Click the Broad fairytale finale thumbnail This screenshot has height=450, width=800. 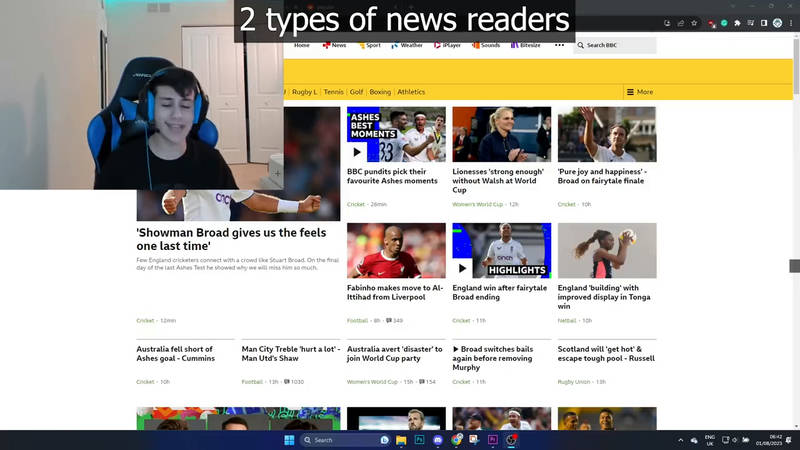607,134
